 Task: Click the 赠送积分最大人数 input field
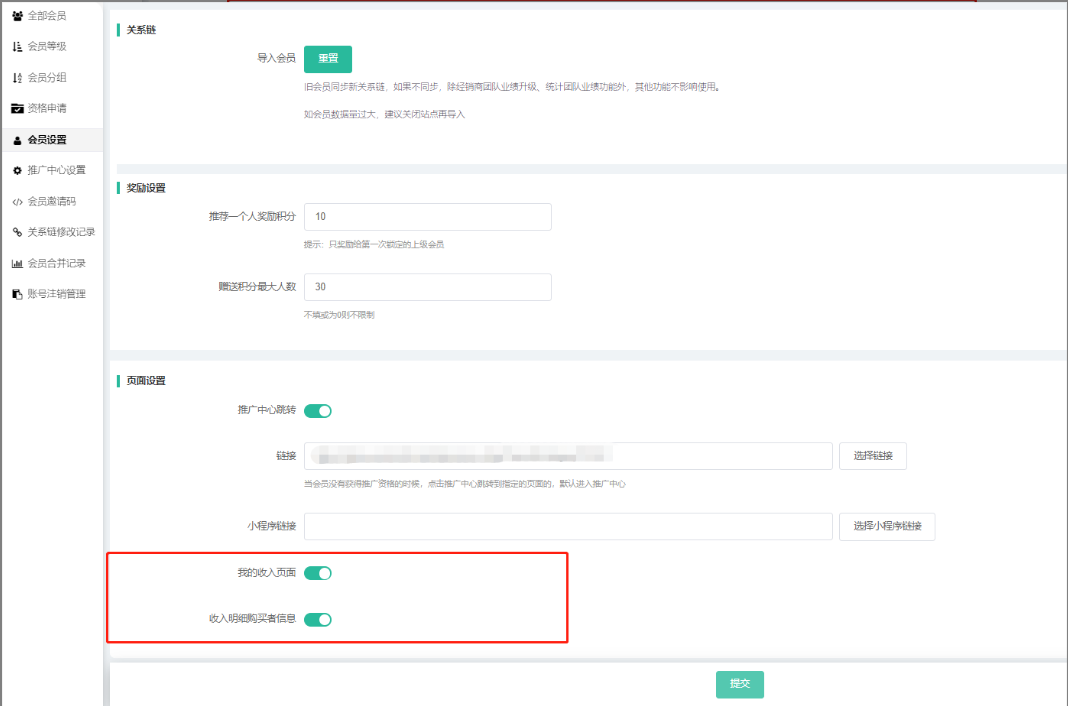[427, 287]
